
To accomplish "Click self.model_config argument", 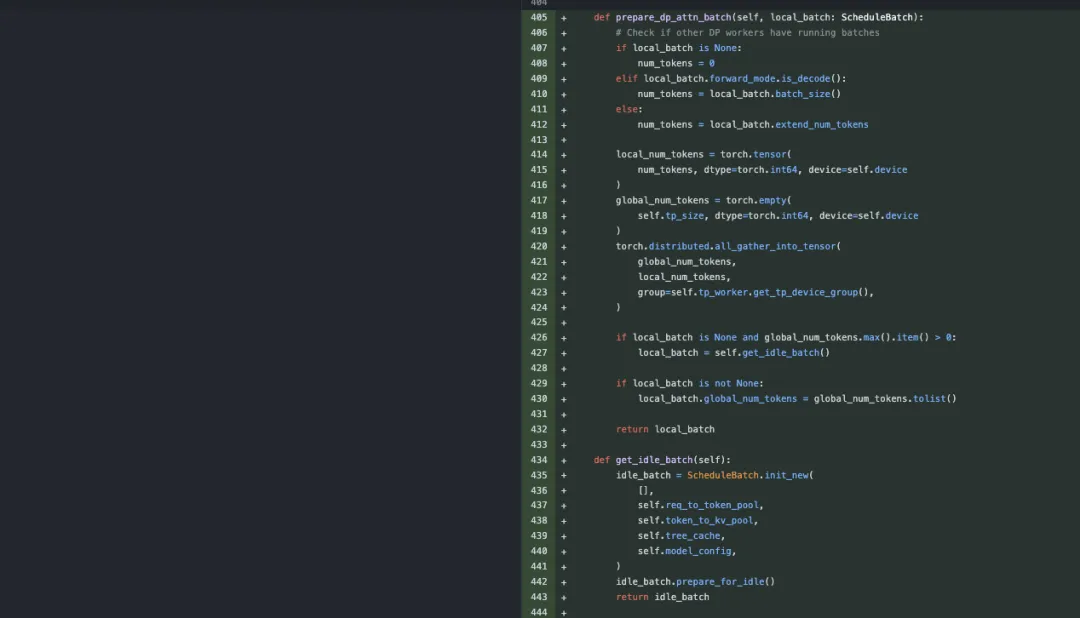I will [x=684, y=551].
